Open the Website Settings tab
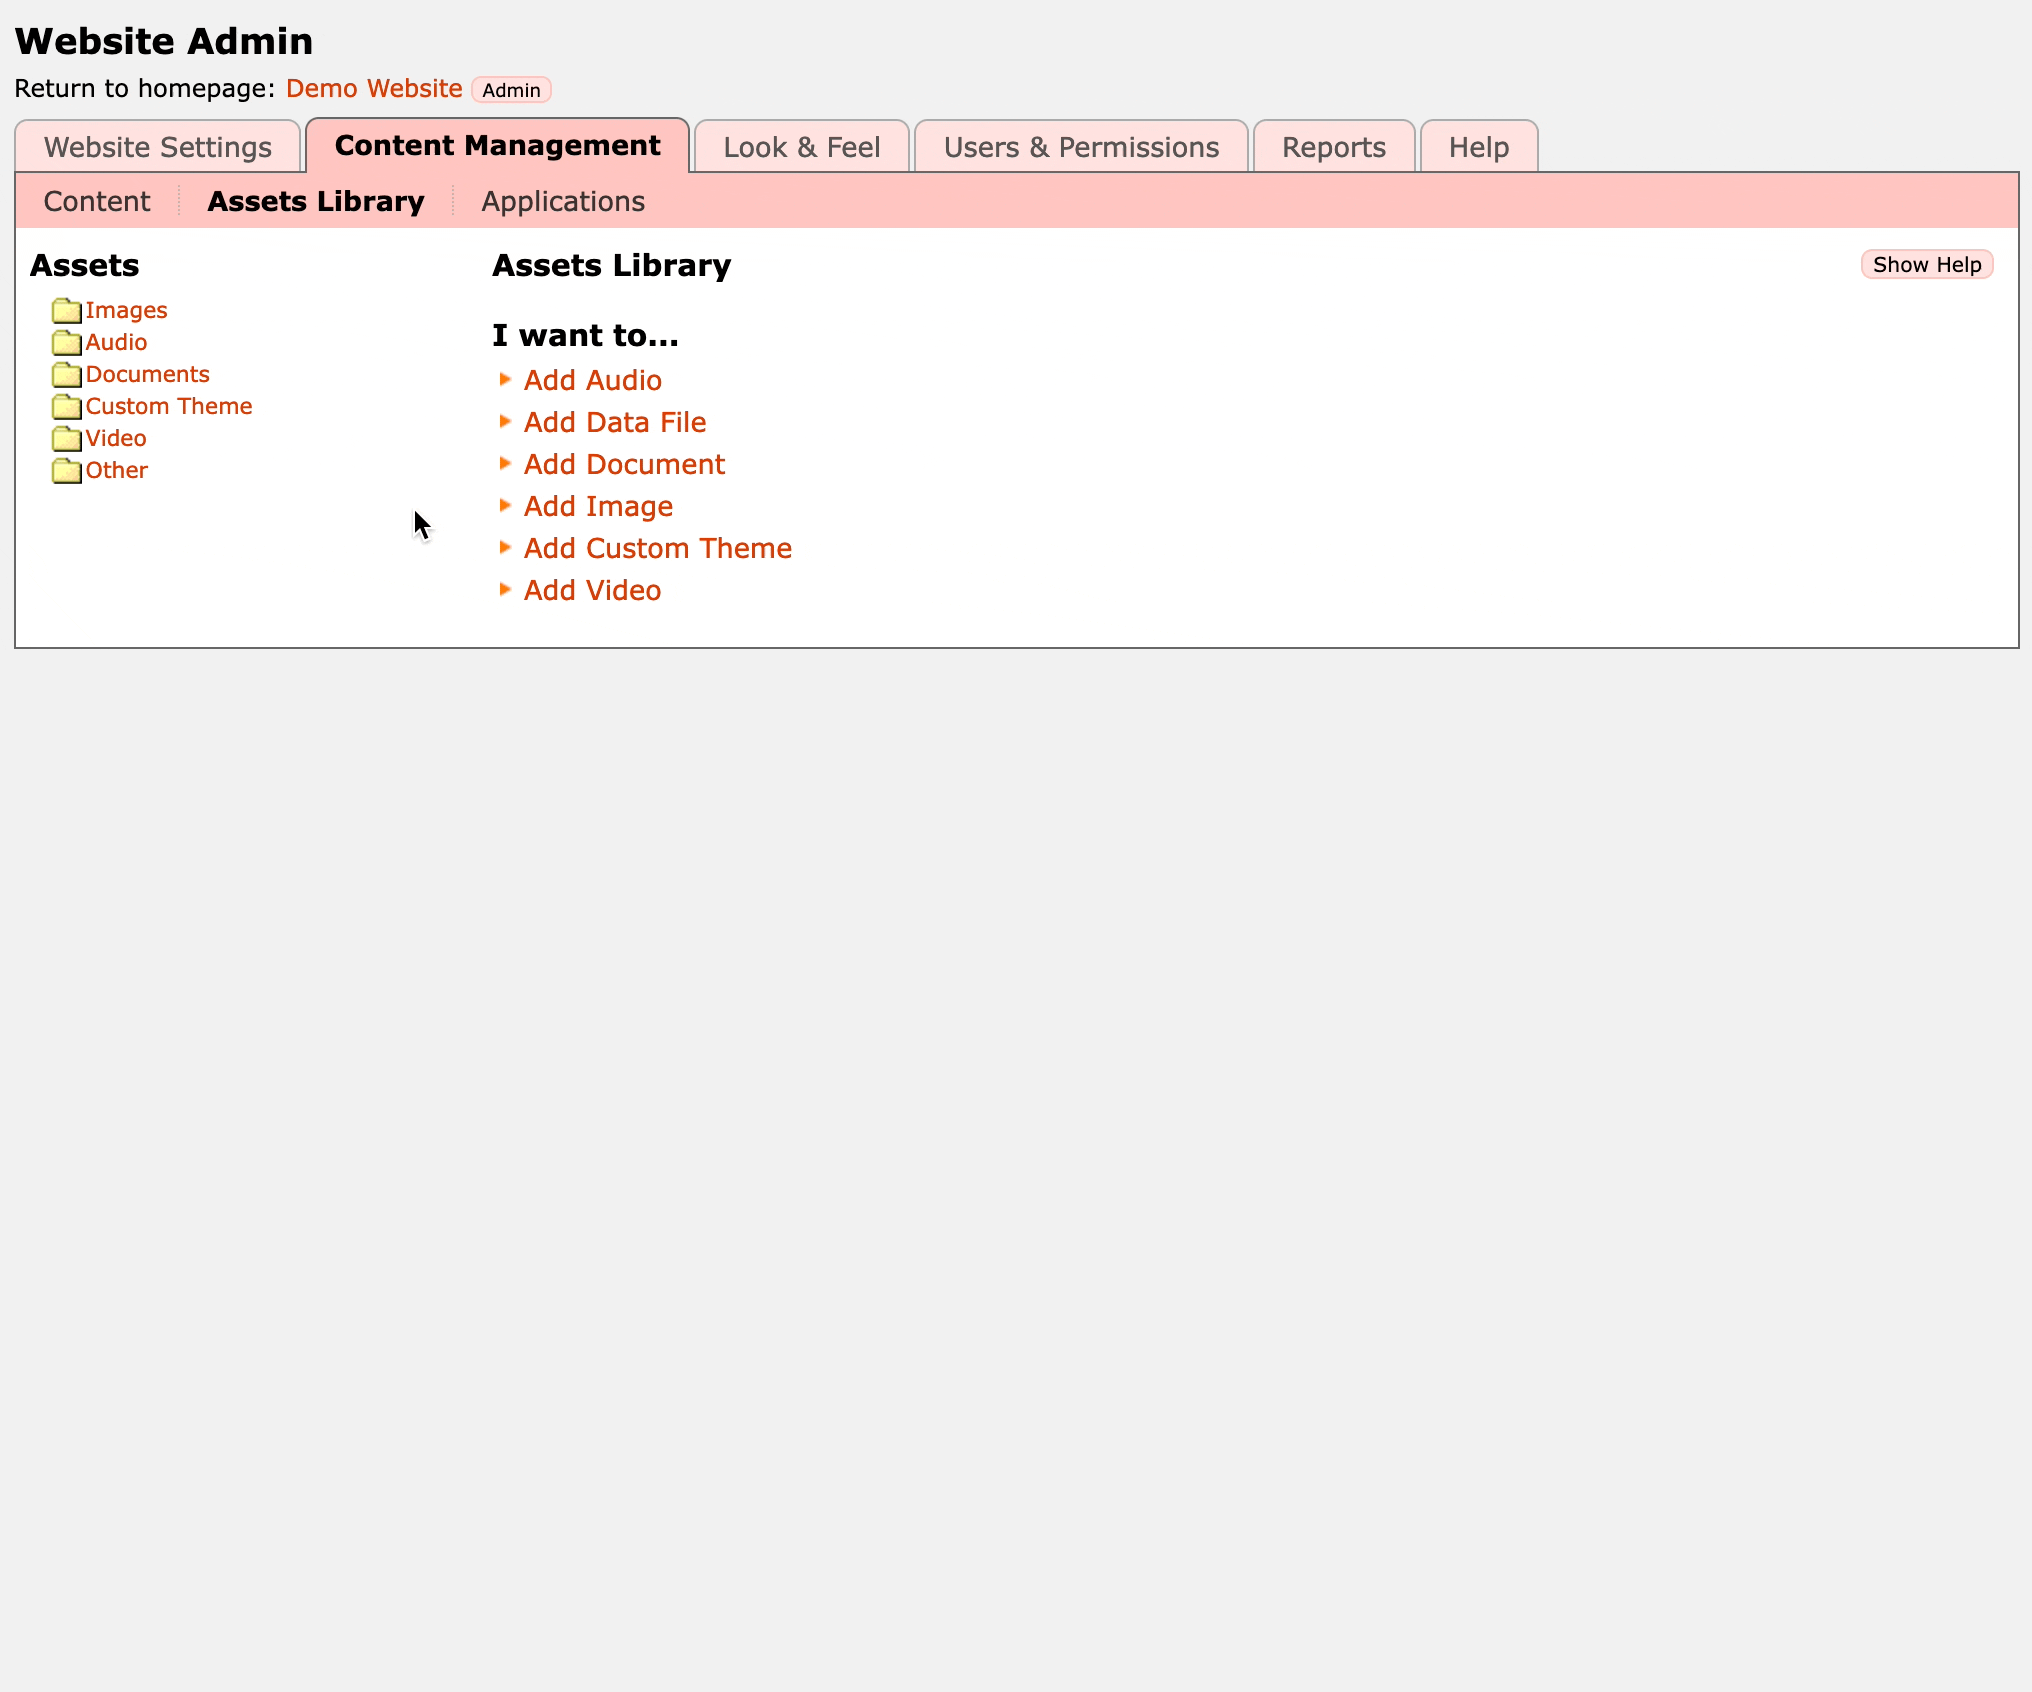The image size is (2032, 1692). pos(158,147)
